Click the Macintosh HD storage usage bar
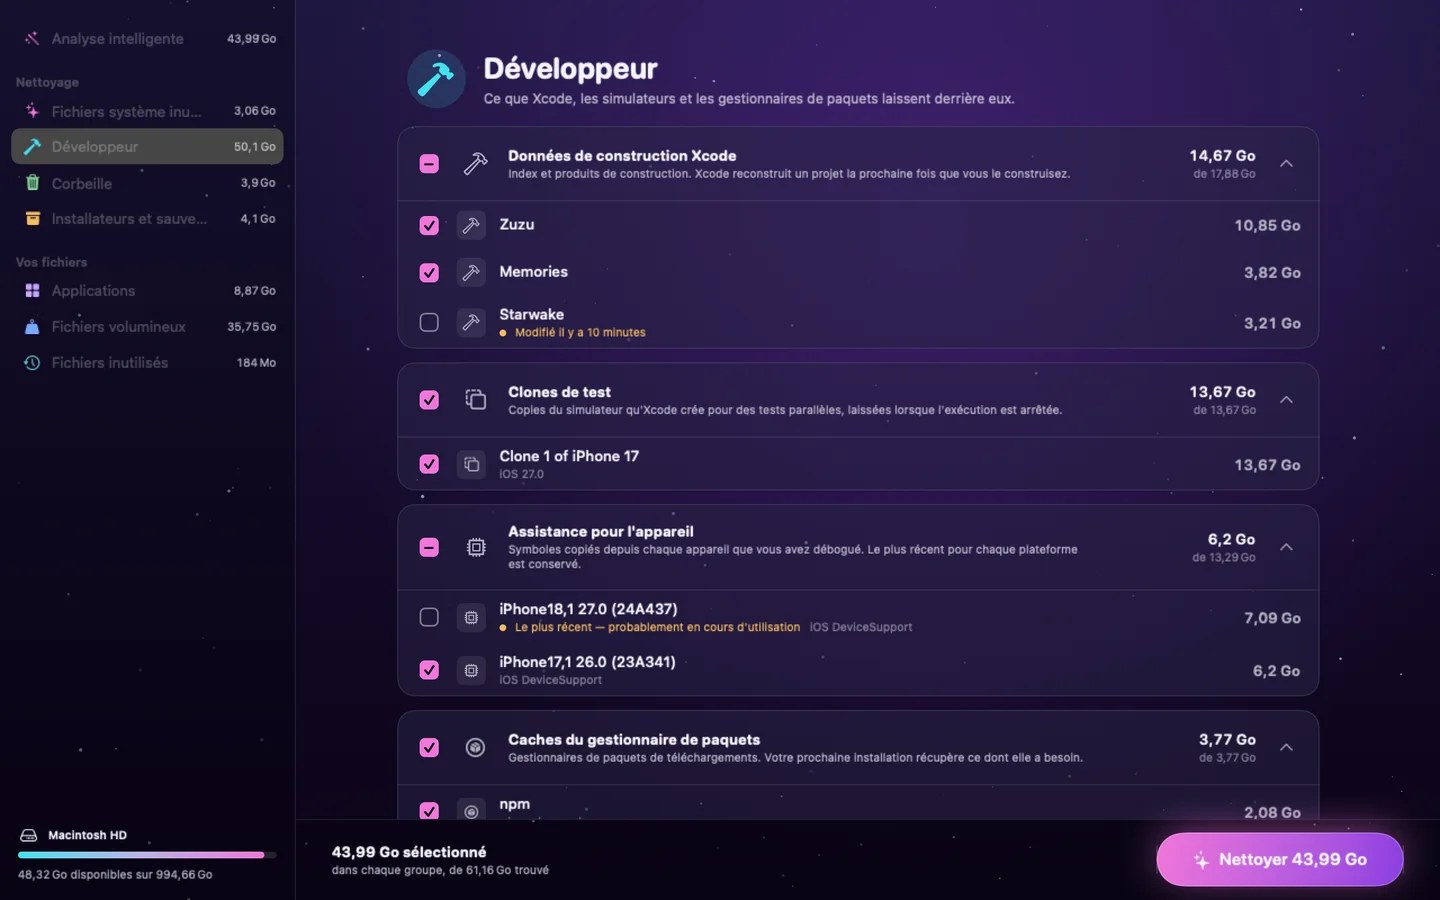This screenshot has height=900, width=1440. coord(147,855)
